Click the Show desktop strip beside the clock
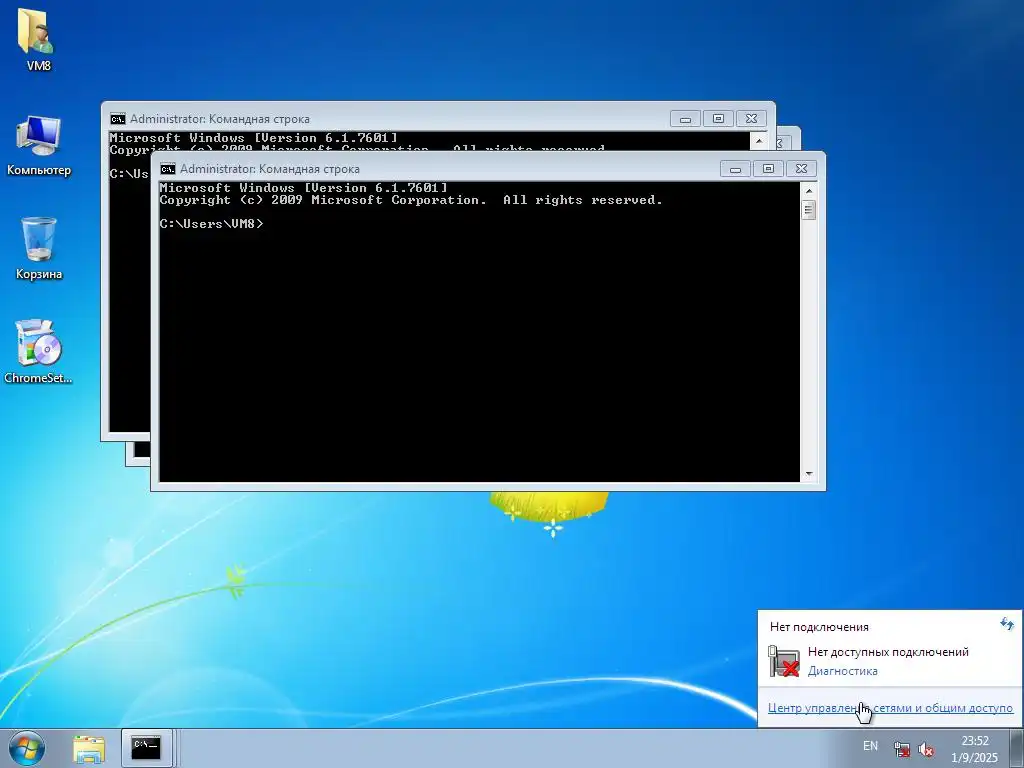Screen dimensions: 1024x768 1016,748
